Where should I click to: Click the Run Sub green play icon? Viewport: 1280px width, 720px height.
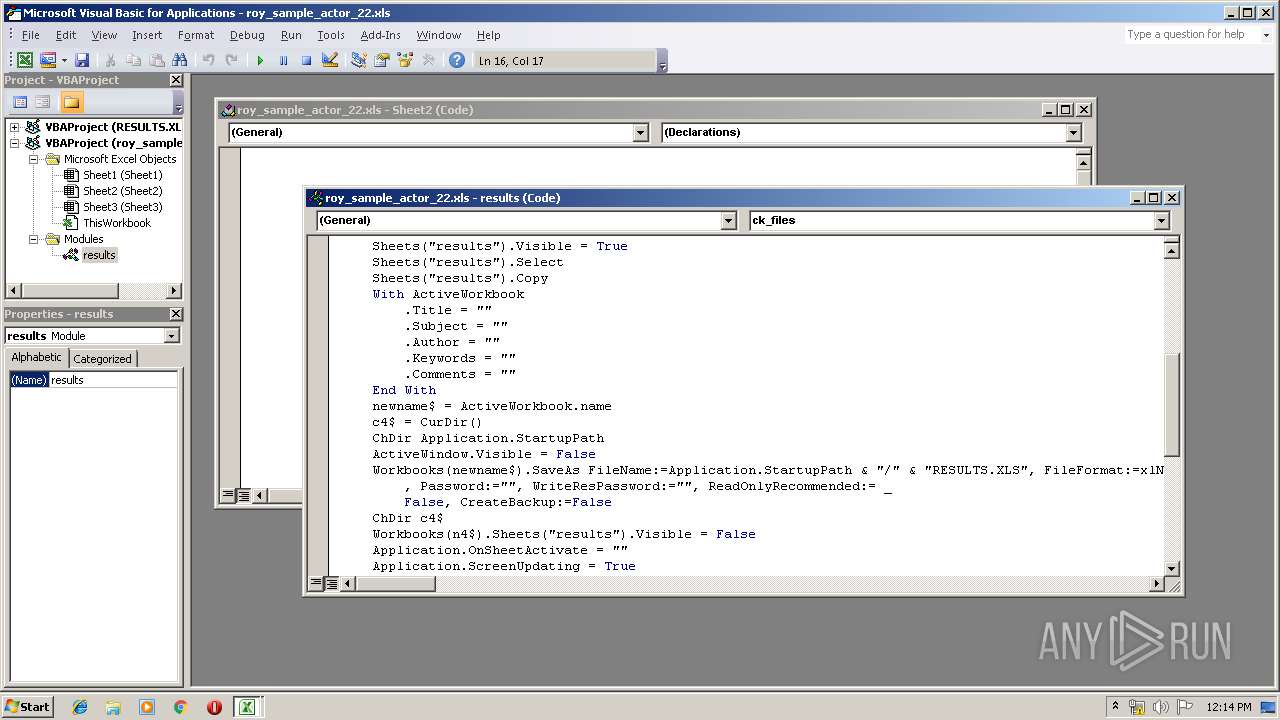click(x=260, y=60)
